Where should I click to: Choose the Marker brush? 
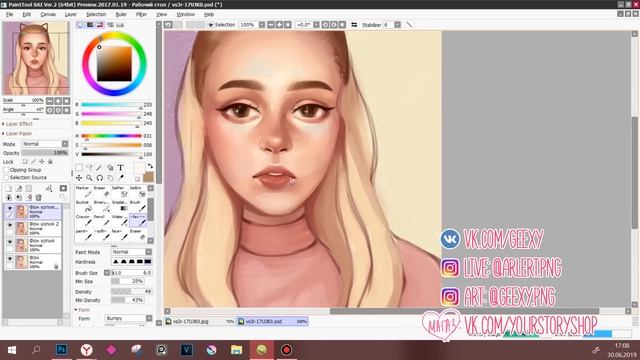pos(84,191)
